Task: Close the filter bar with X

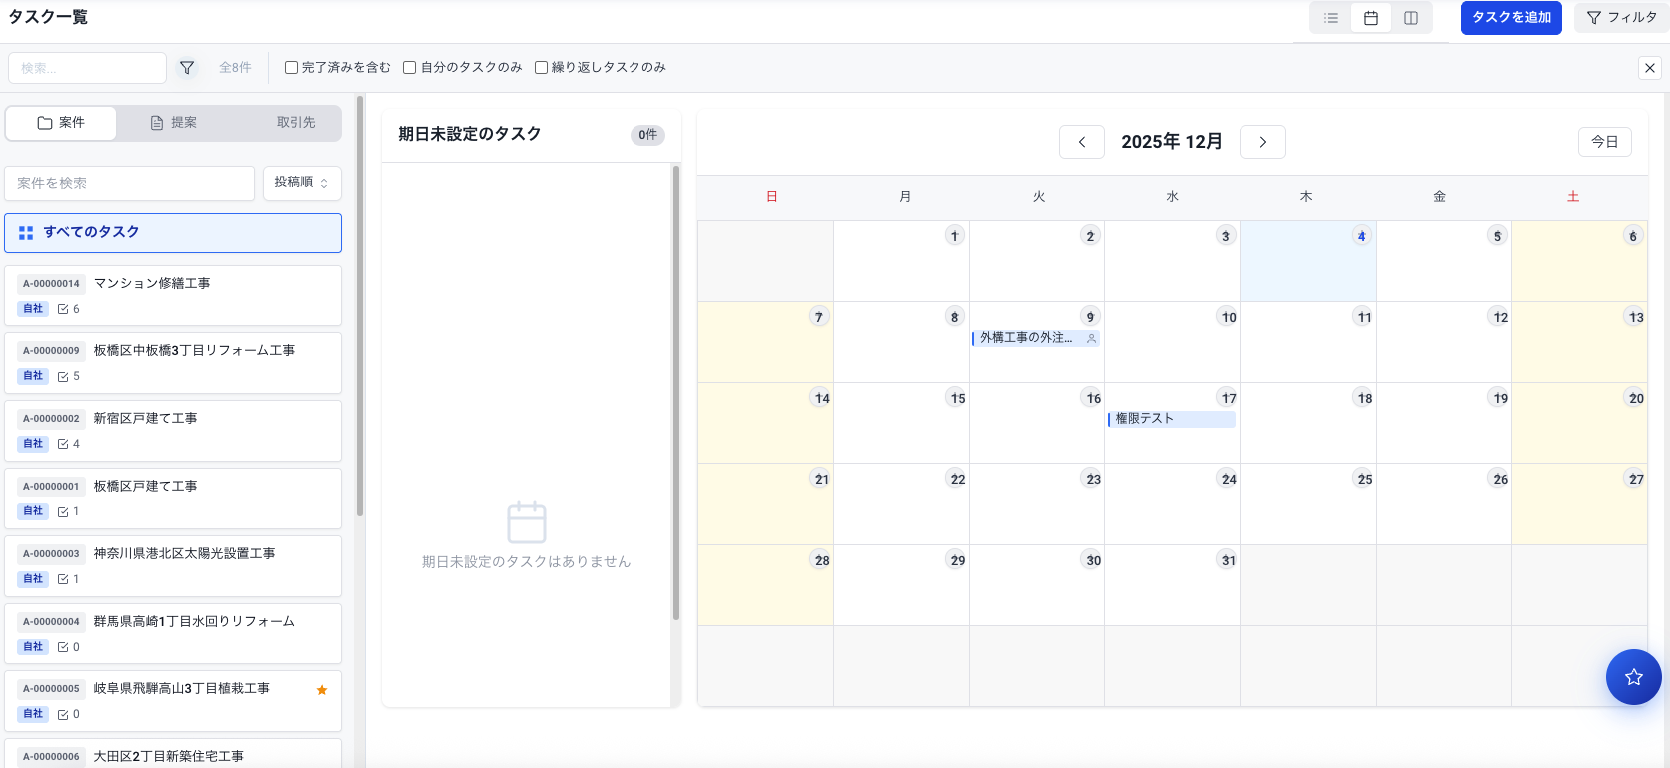Action: tap(1650, 68)
